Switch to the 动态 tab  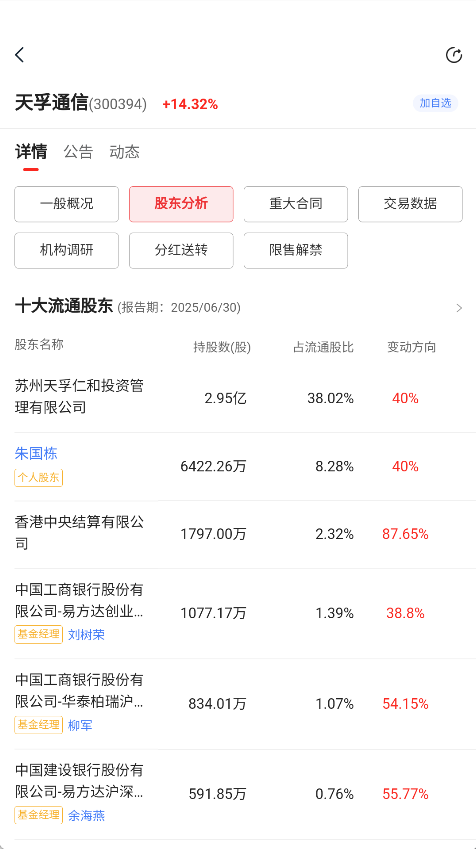(x=125, y=152)
